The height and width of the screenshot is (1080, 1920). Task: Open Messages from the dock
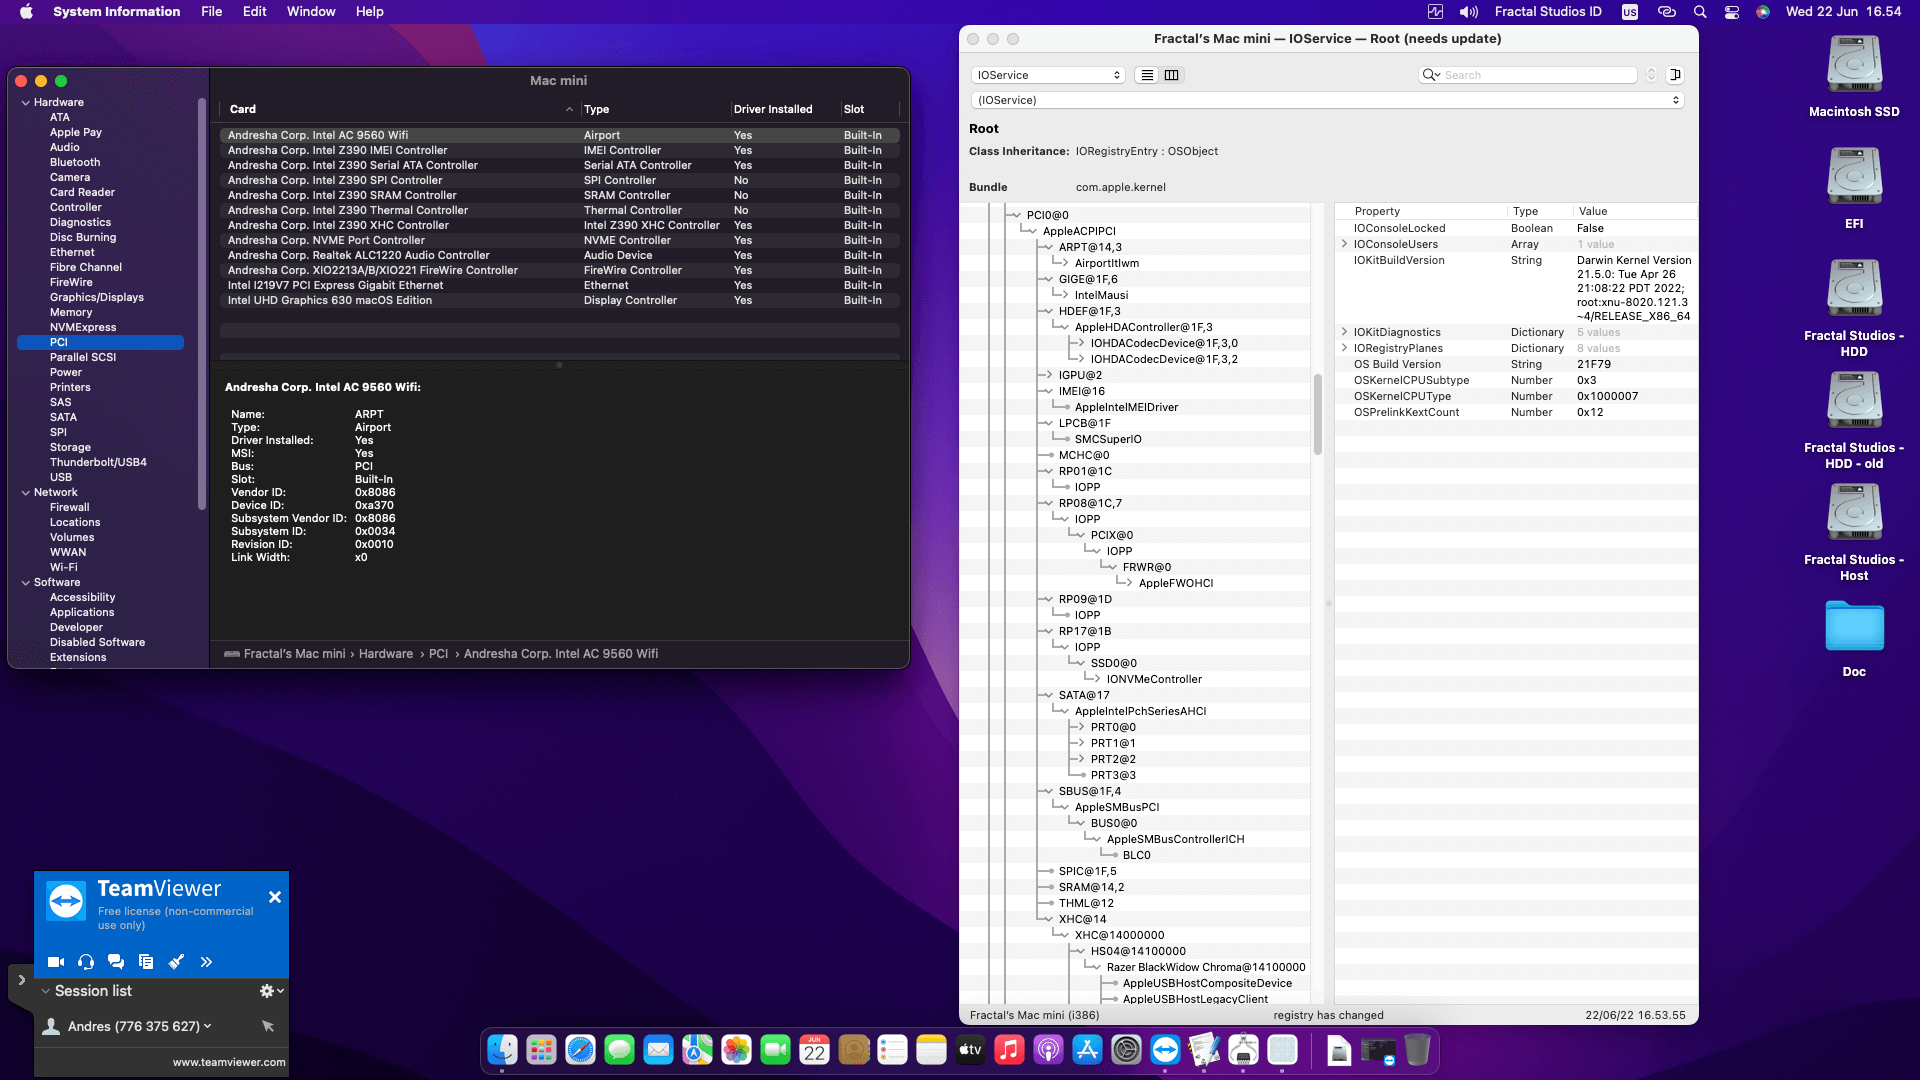click(619, 1050)
